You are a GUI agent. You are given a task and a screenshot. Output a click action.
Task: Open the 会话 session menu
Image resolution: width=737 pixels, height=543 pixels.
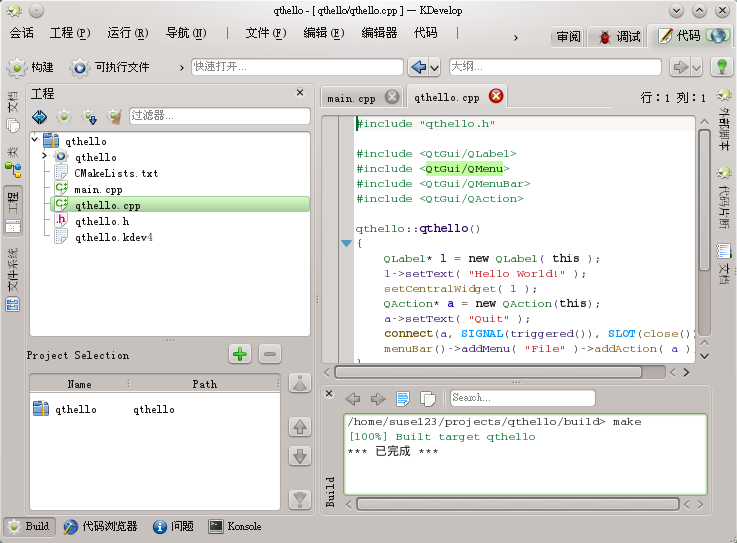click(x=22, y=33)
